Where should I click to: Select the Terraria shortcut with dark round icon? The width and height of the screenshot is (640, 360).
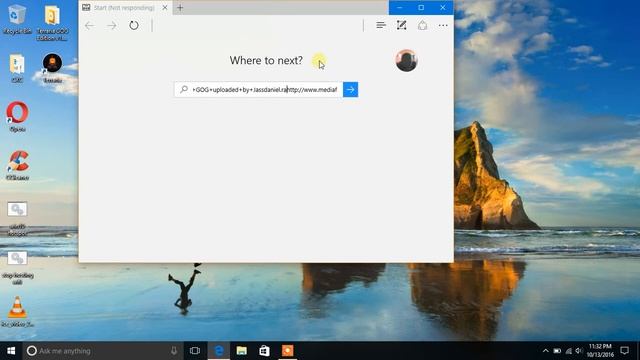tap(53, 68)
